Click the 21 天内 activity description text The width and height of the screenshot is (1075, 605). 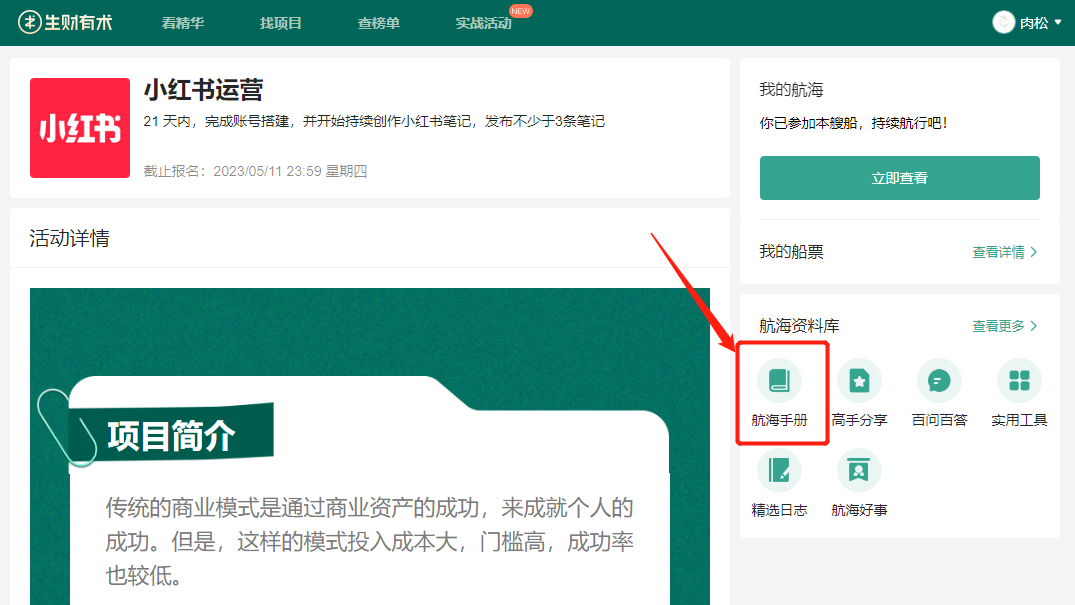point(374,121)
